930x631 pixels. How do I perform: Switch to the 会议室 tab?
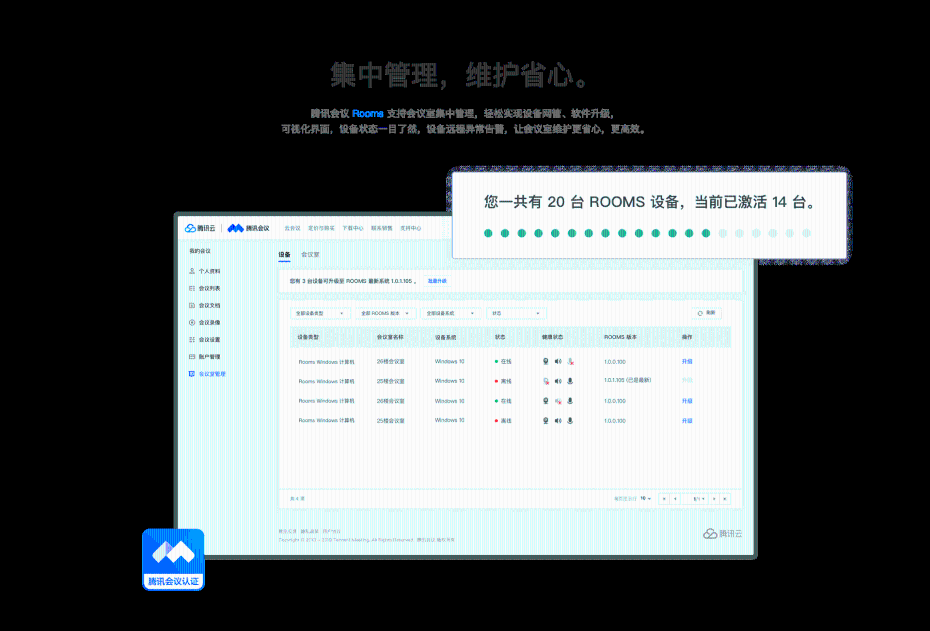(x=310, y=255)
